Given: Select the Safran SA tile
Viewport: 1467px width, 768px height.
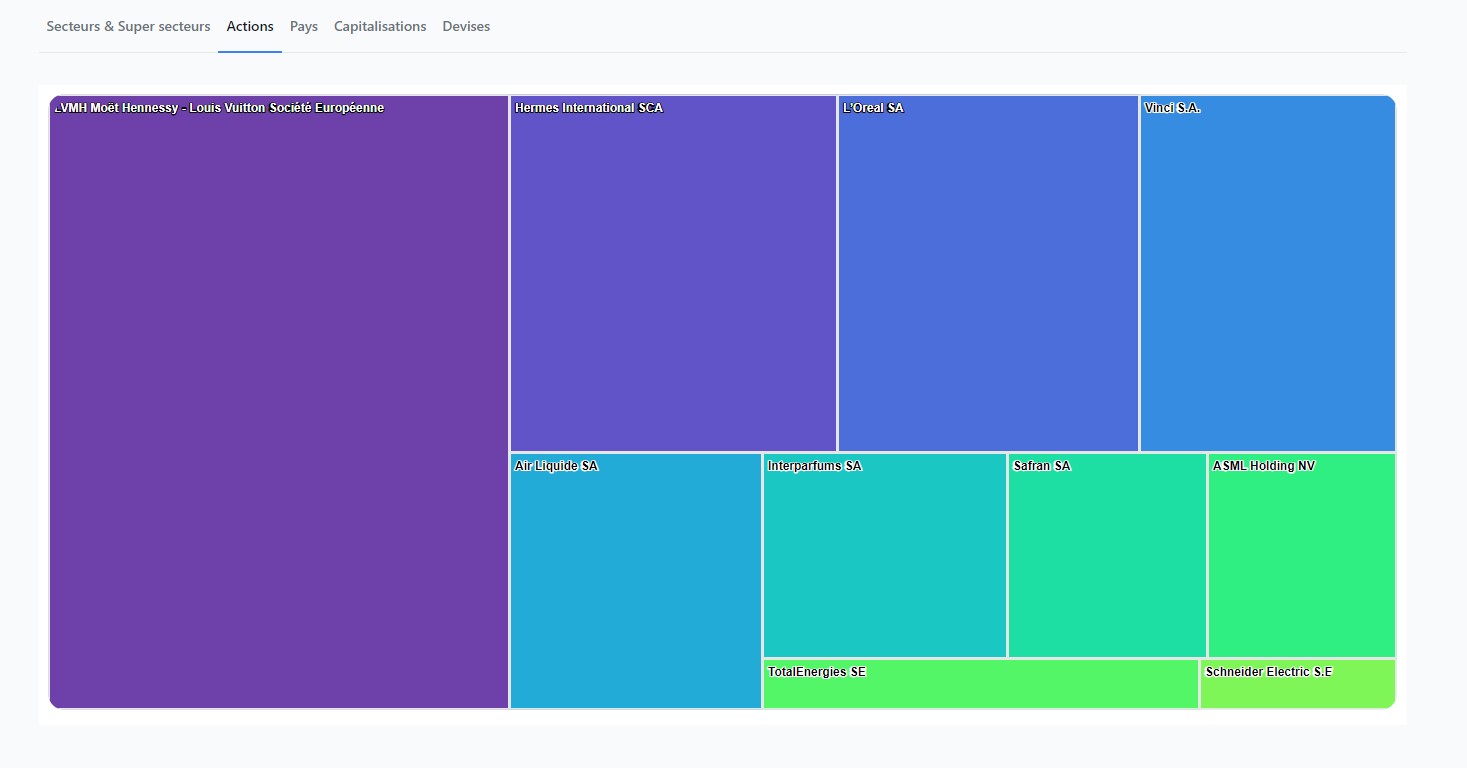Looking at the screenshot, I should pos(1107,555).
